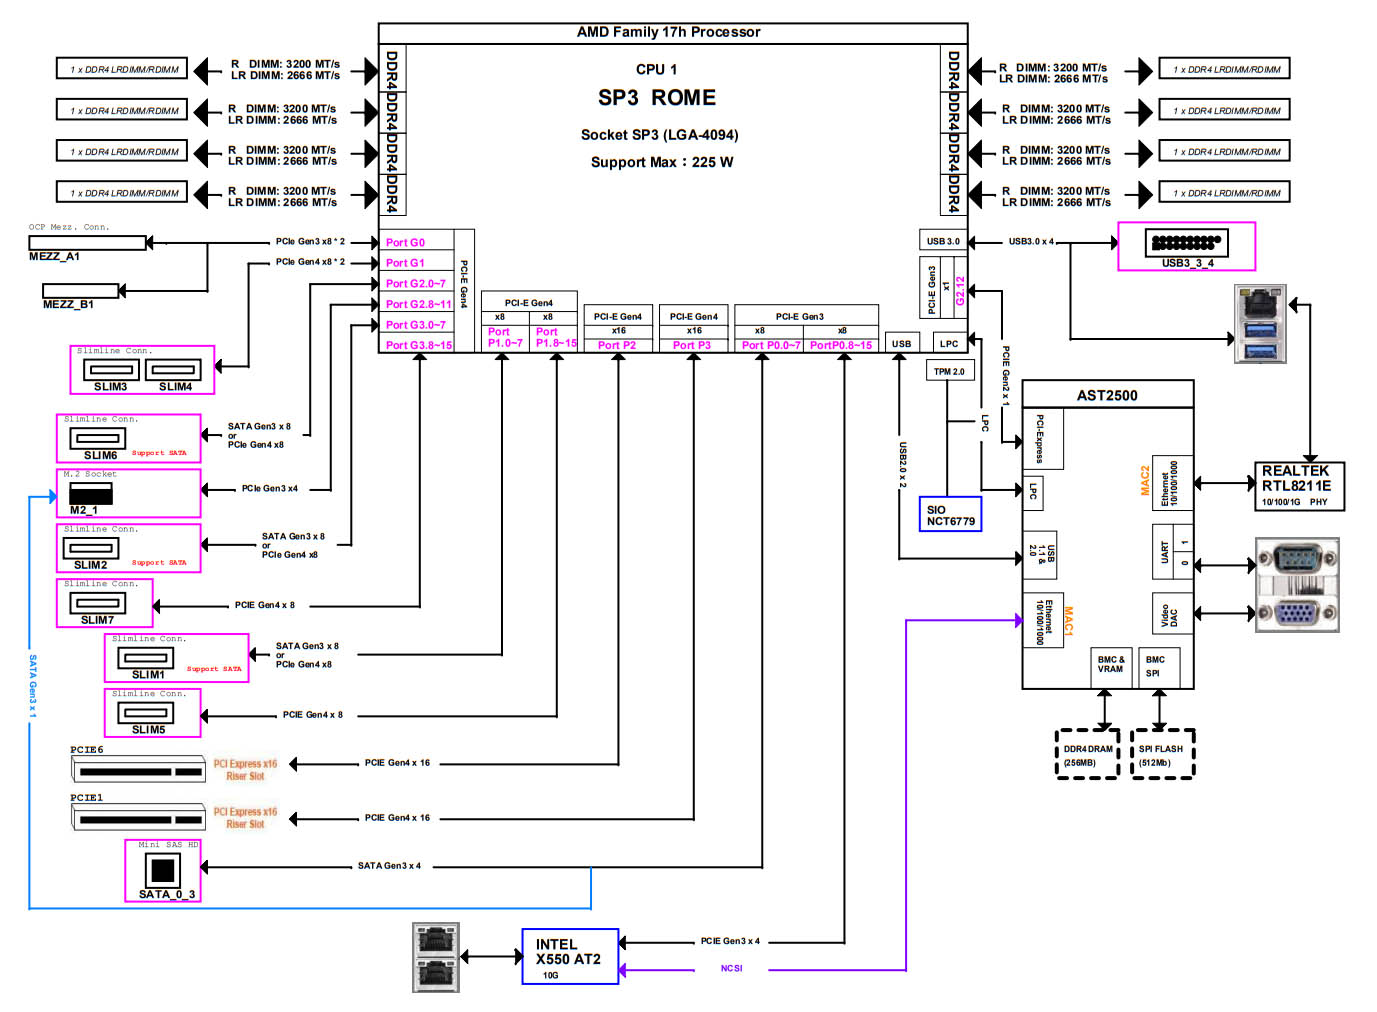Select the PCIE6 riser slot graphic

pos(139,768)
